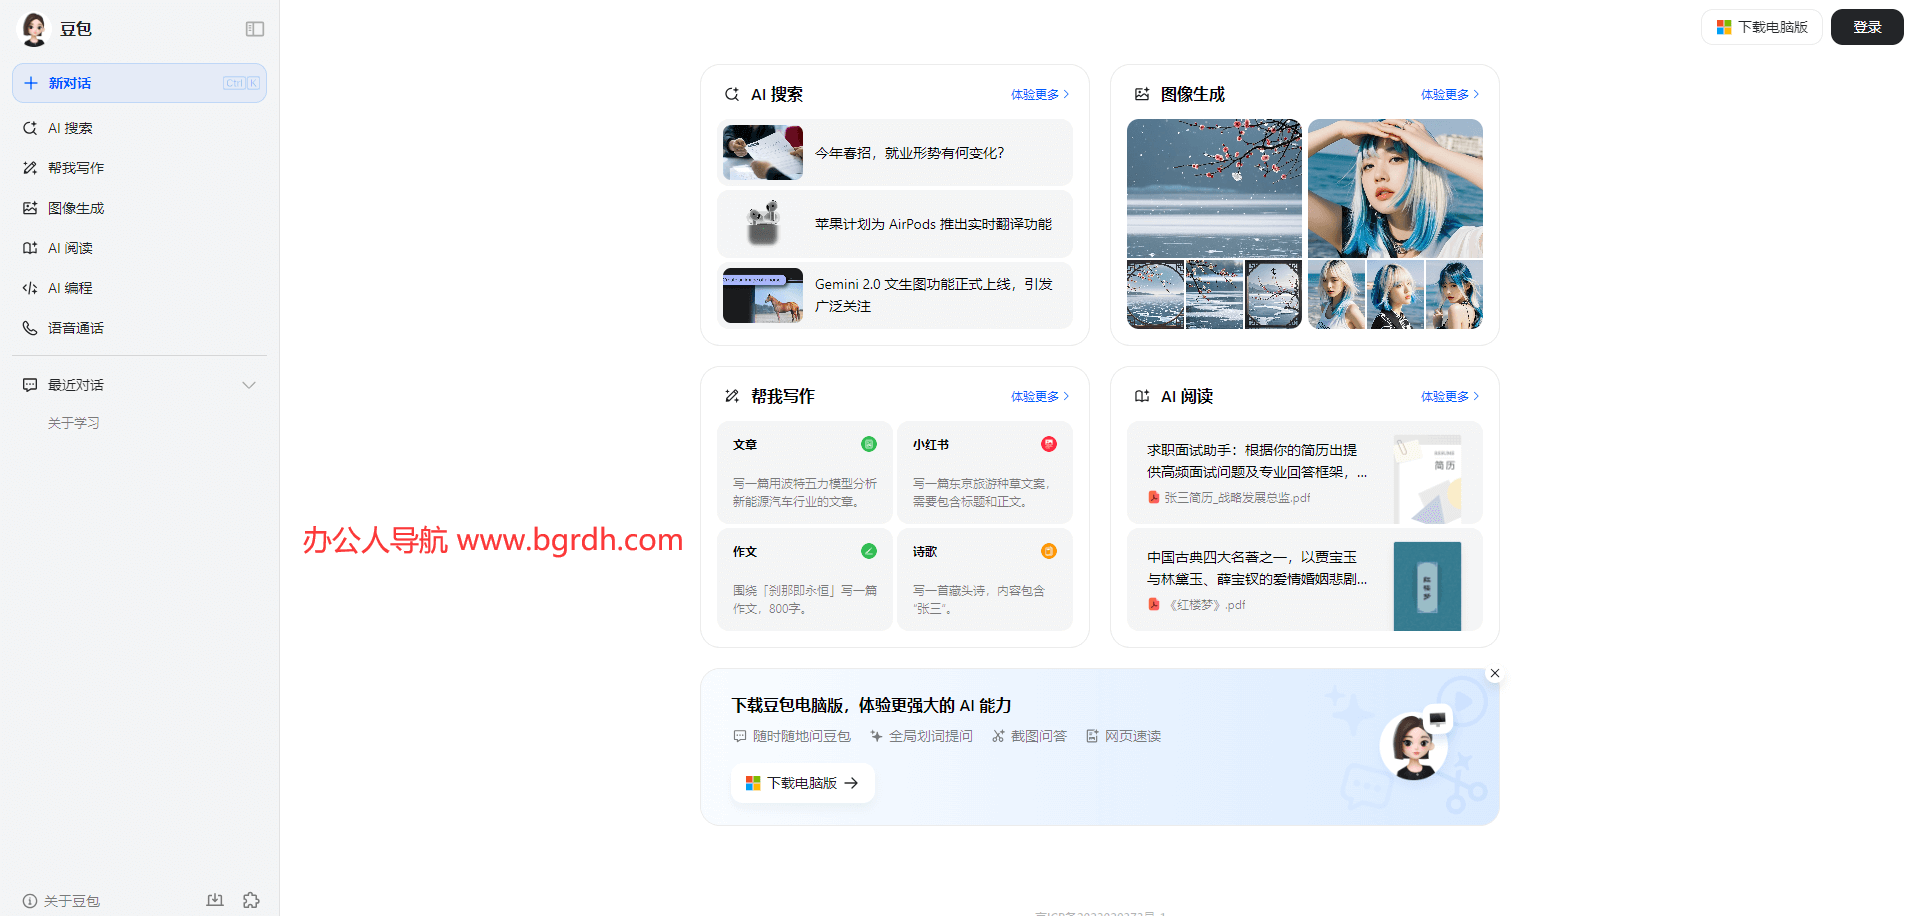Click the Doubao avatar logo
Image resolution: width=1905 pixels, height=916 pixels.
point(35,29)
